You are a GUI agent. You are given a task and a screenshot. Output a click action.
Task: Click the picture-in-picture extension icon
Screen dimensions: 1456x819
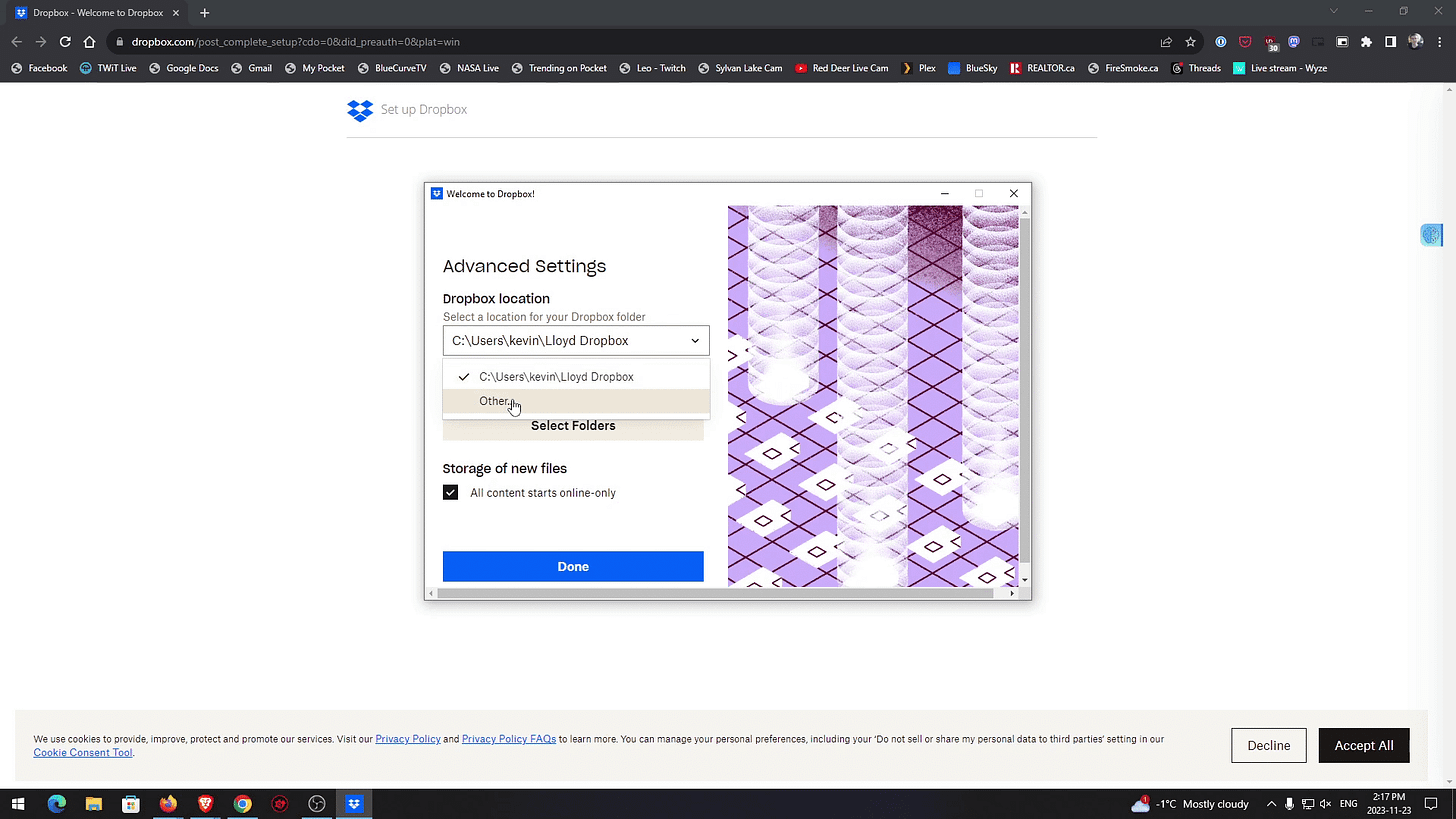[1342, 42]
